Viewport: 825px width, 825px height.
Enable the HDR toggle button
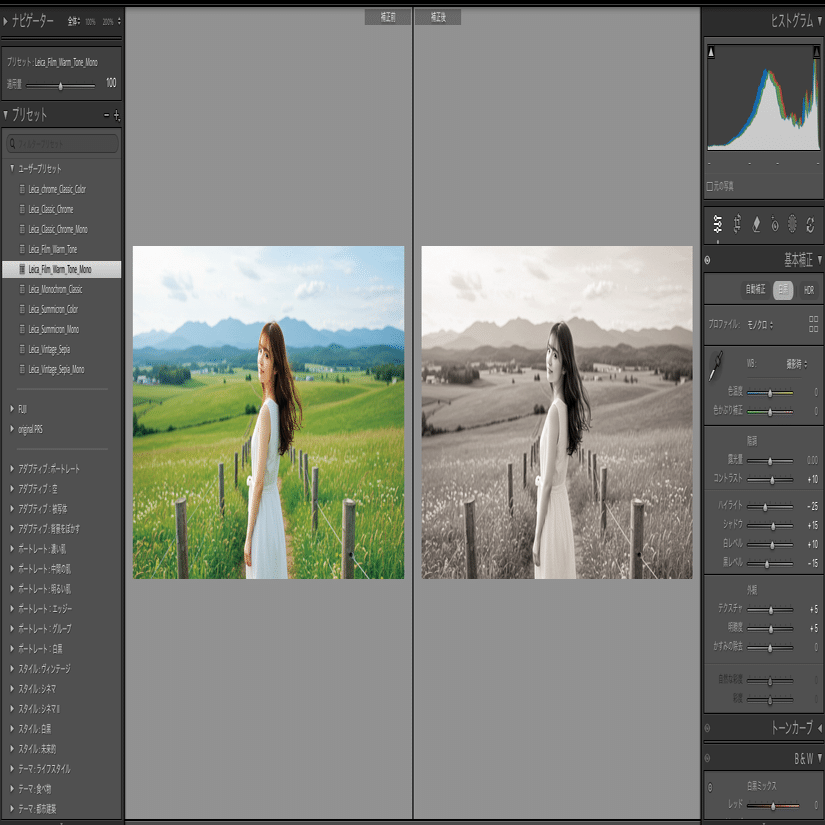coord(809,289)
